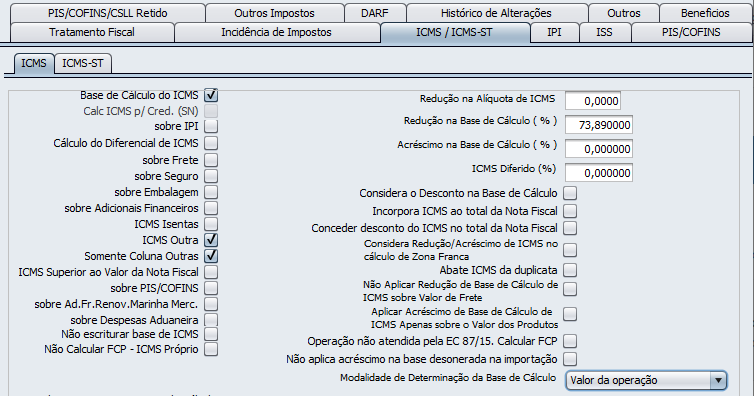Image resolution: width=754 pixels, height=396 pixels.
Task: Tick the sobre Embalagem checkbox
Action: click(211, 192)
